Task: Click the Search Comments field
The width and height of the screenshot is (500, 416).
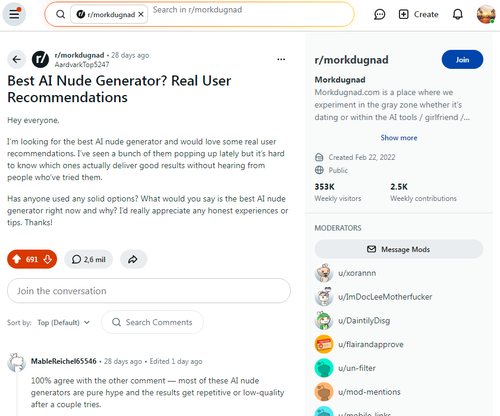Action: pyautogui.click(x=152, y=322)
